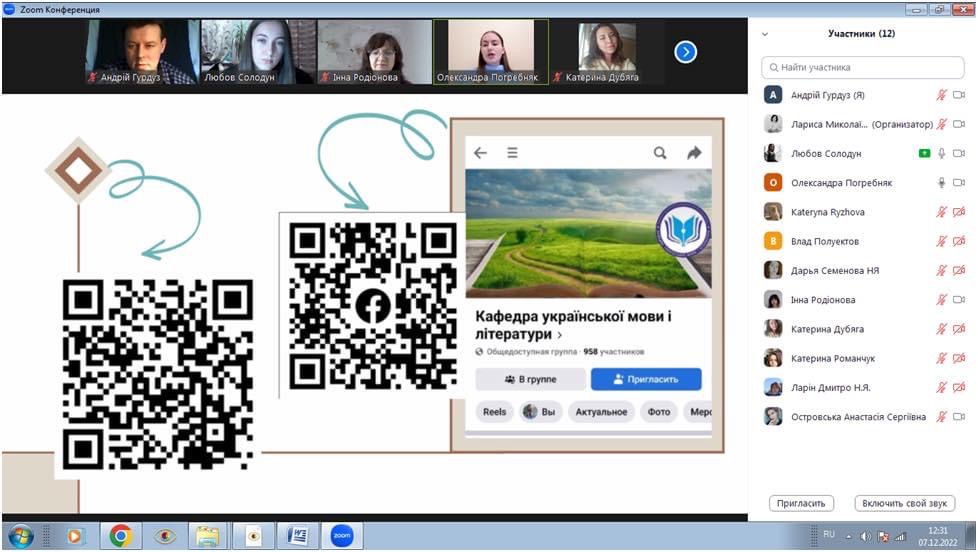Click participant name Олександра Погребняк in list
This screenshot has width=978, height=552.
click(x=841, y=183)
